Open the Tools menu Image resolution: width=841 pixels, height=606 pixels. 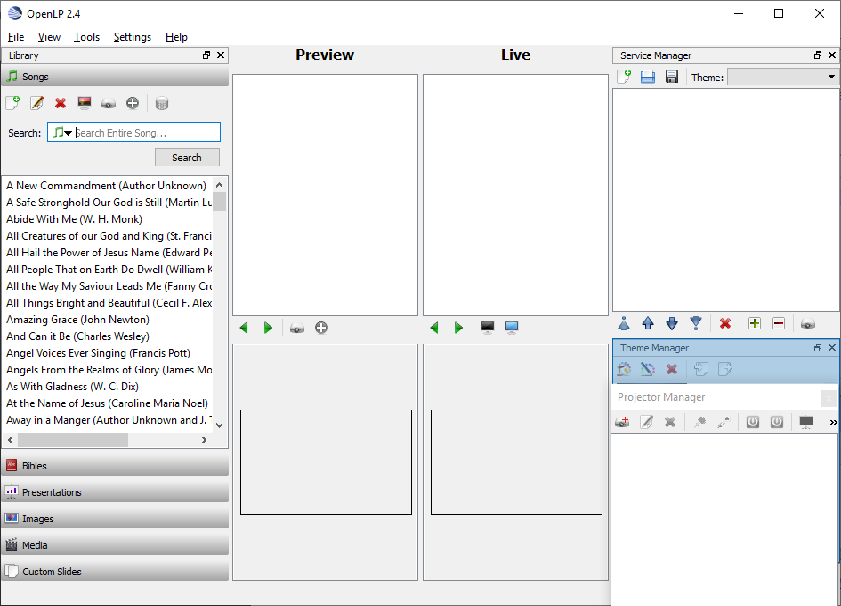point(87,37)
